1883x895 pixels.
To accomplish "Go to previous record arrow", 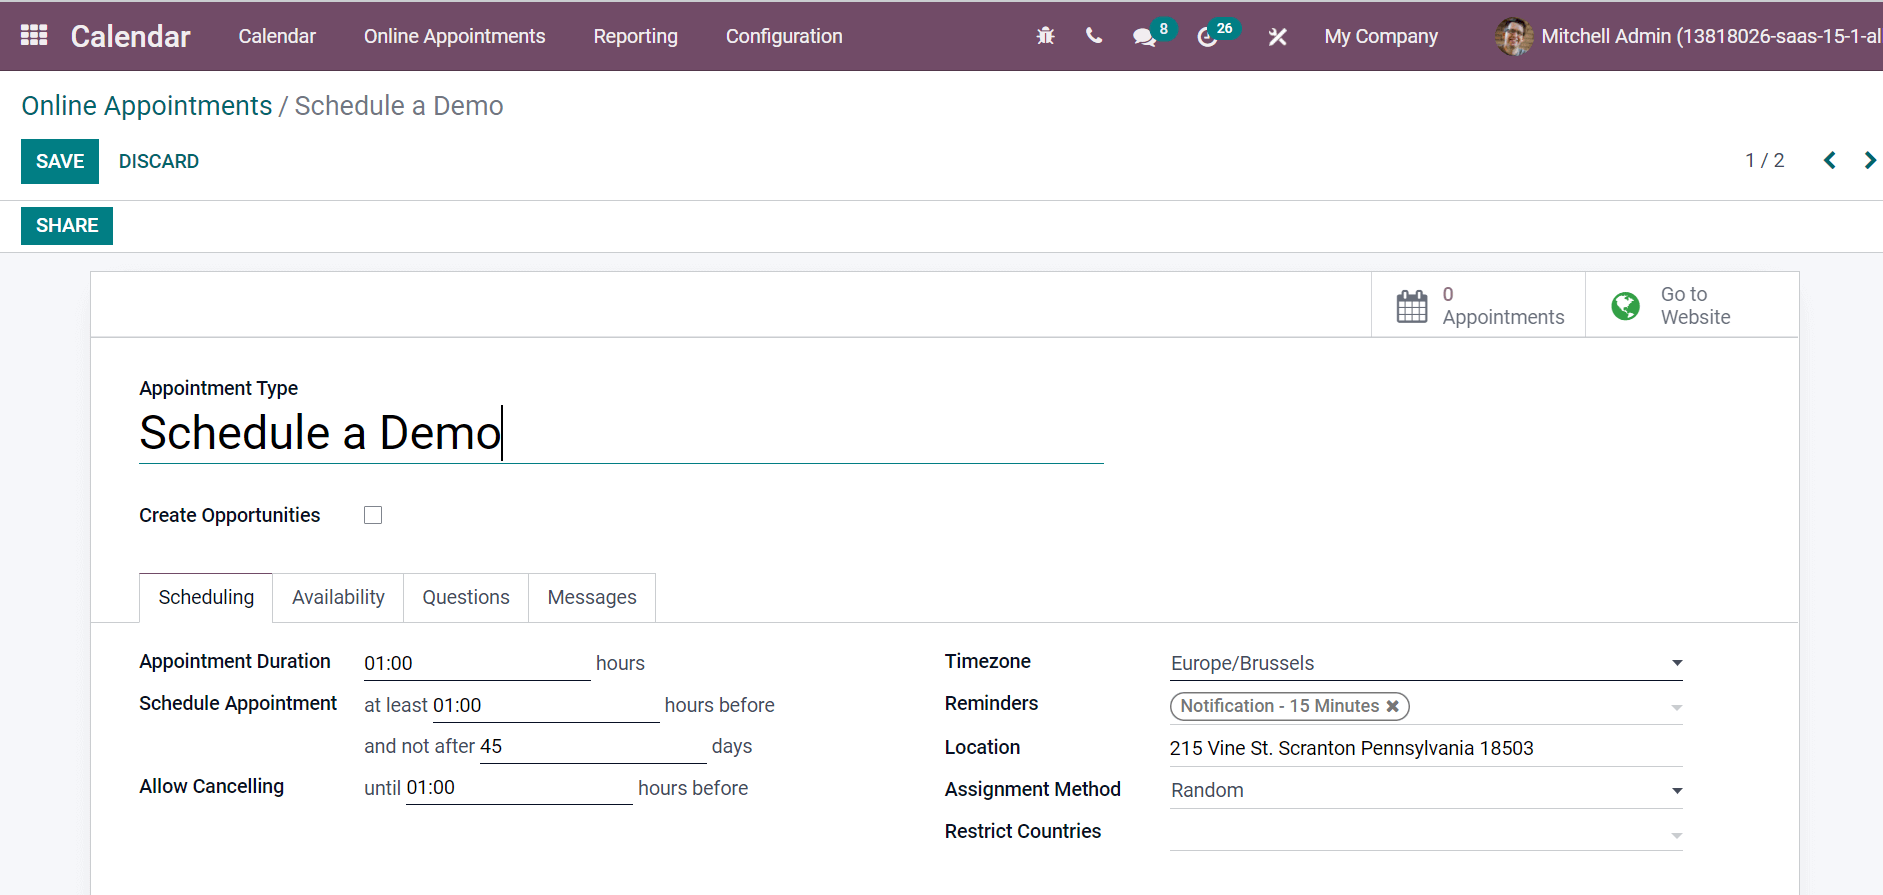I will point(1829,160).
